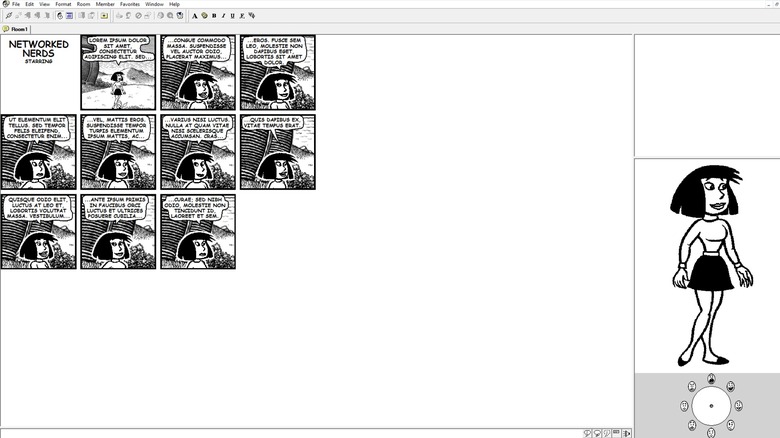Click the Connect toolbar icon
Image resolution: width=780 pixels, height=438 pixels.
pos(9,16)
